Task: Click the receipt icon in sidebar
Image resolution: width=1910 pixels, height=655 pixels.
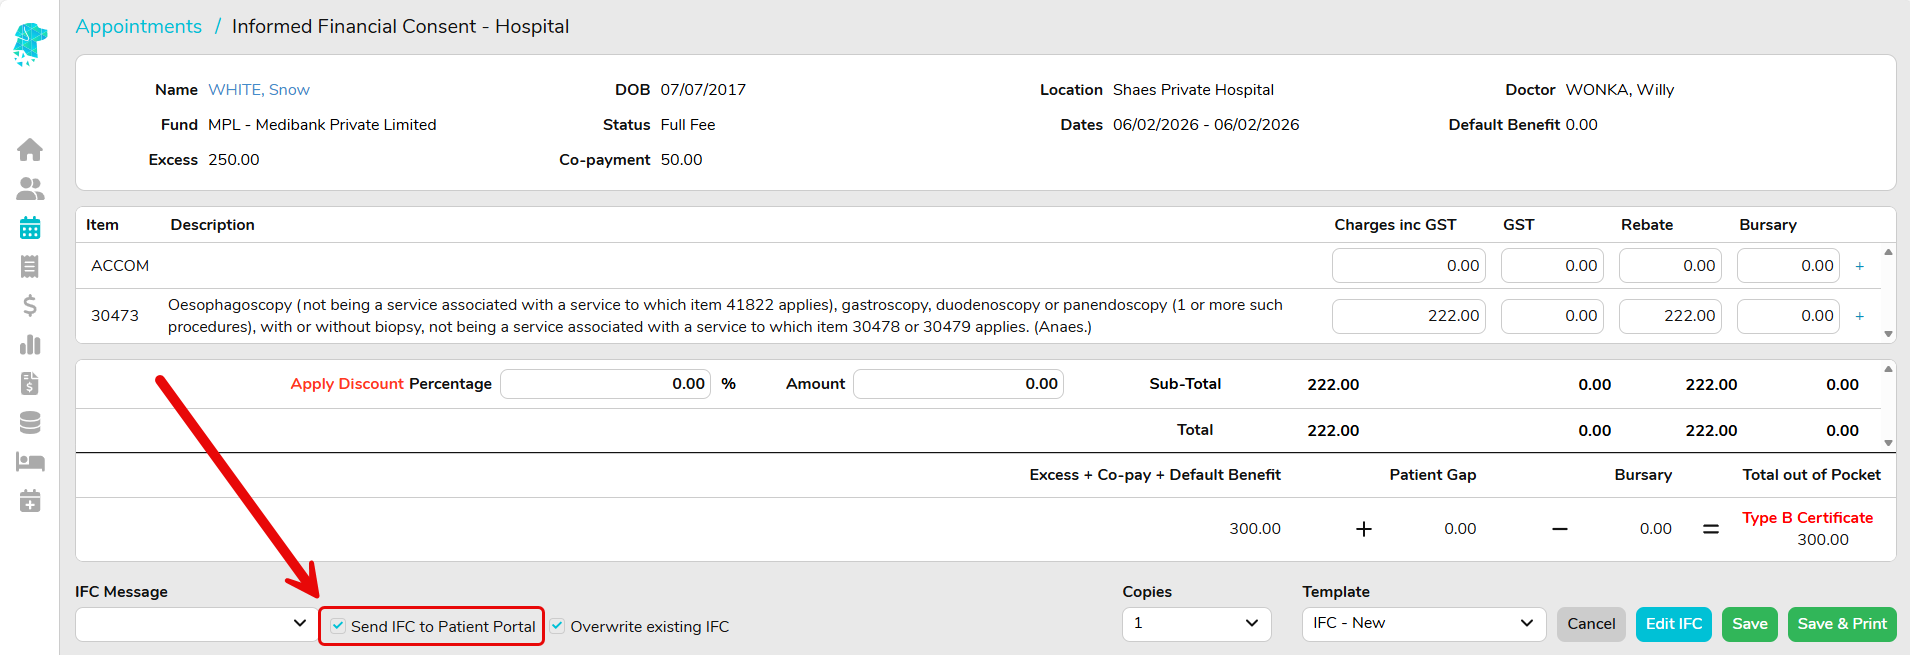Action: pos(30,267)
